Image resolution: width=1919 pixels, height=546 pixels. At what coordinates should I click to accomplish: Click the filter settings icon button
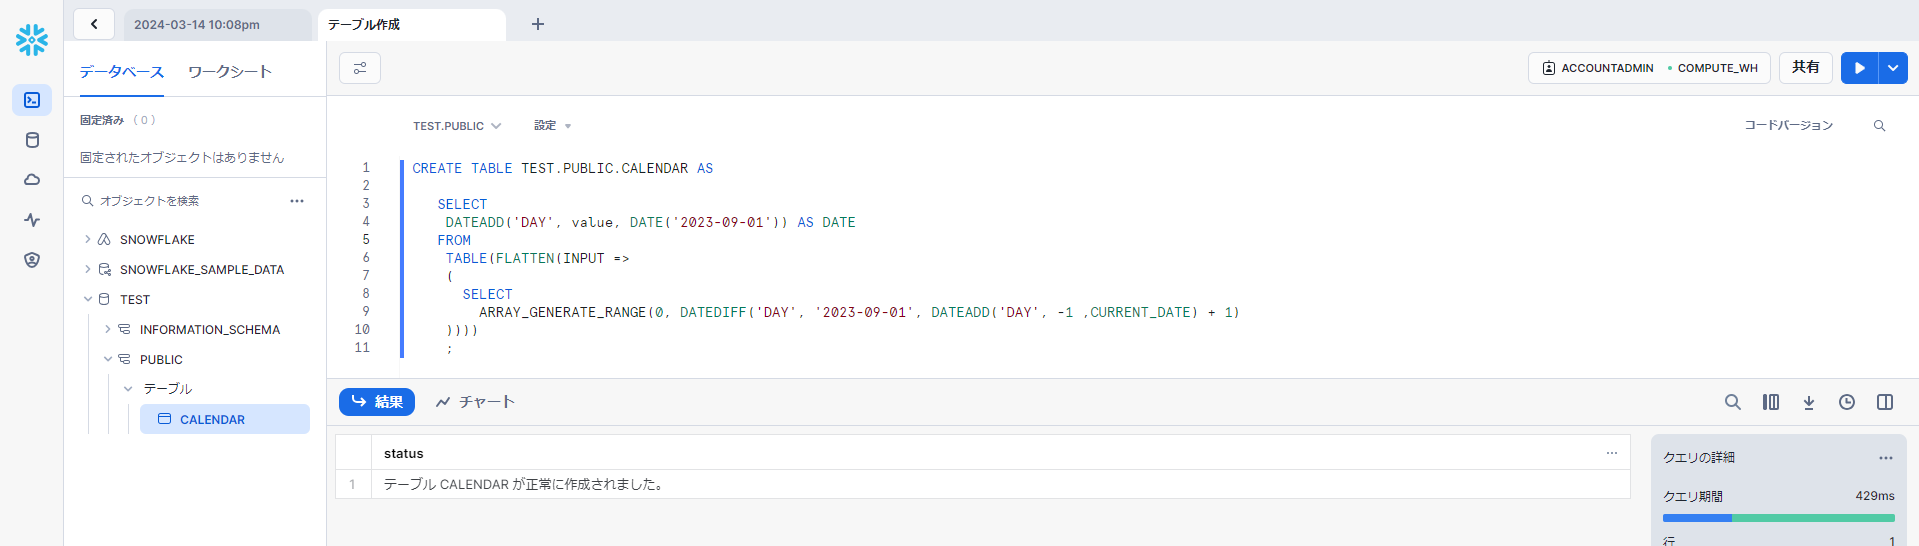tap(360, 68)
